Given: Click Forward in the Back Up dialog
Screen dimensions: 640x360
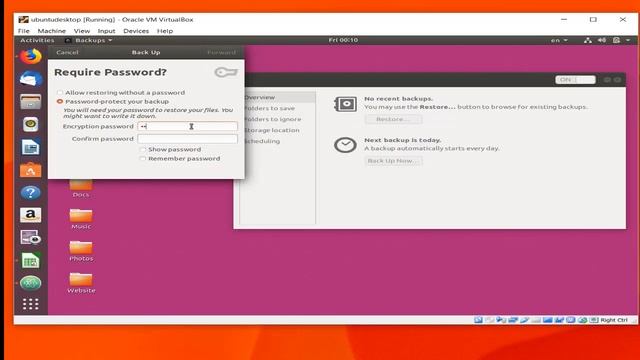Looking at the screenshot, I should pos(221,52).
